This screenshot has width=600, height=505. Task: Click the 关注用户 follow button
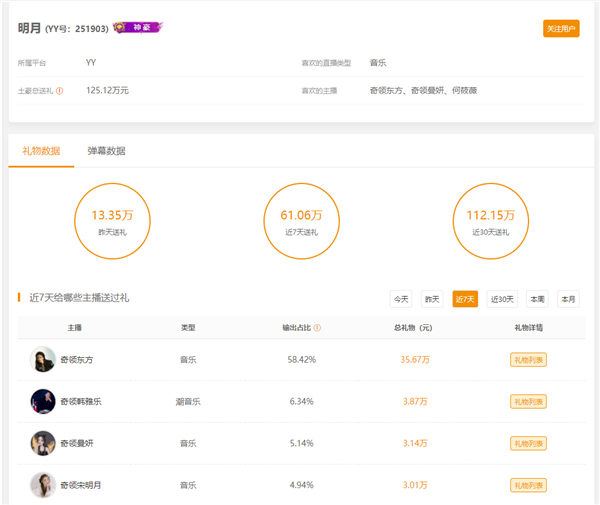pos(561,29)
